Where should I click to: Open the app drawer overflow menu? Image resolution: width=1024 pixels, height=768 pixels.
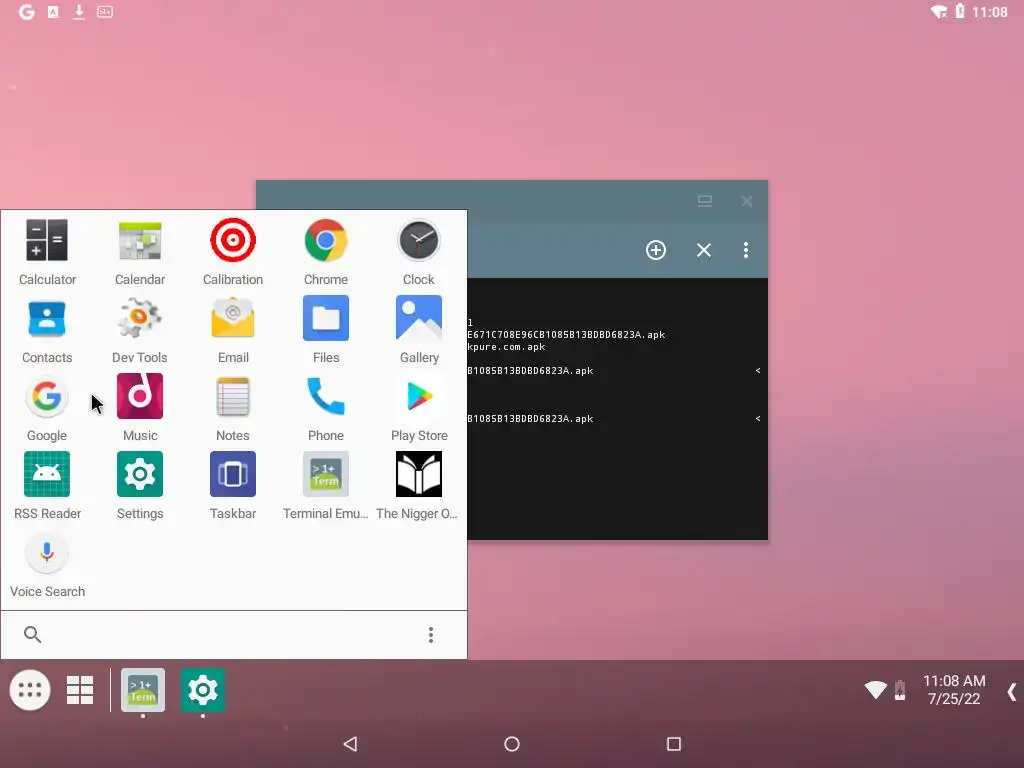click(430, 635)
